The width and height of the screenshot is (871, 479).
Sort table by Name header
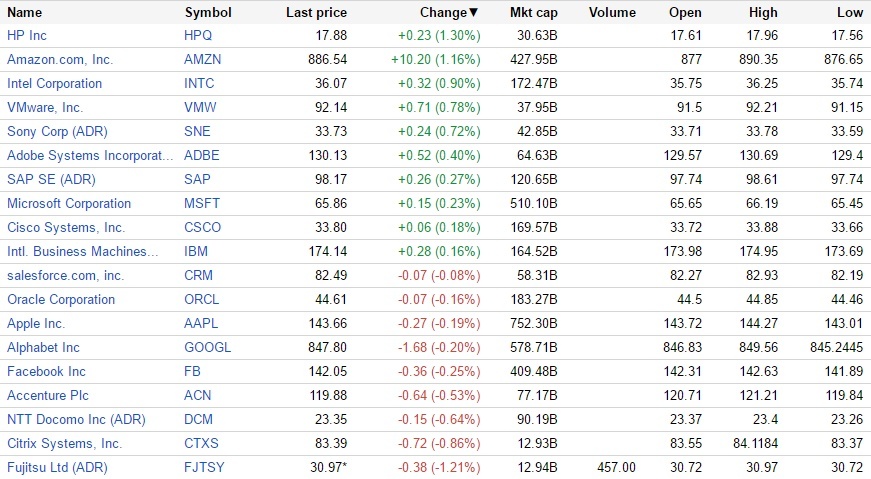(25, 13)
